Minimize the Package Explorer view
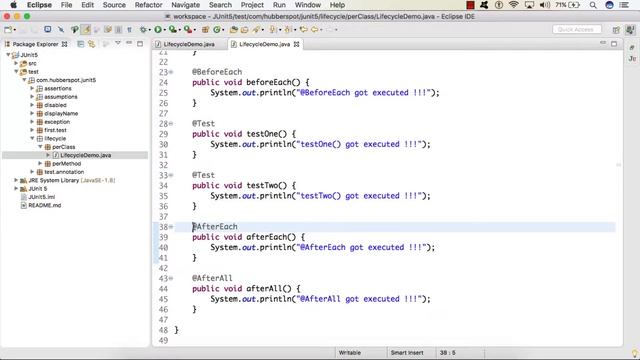 coord(129,43)
